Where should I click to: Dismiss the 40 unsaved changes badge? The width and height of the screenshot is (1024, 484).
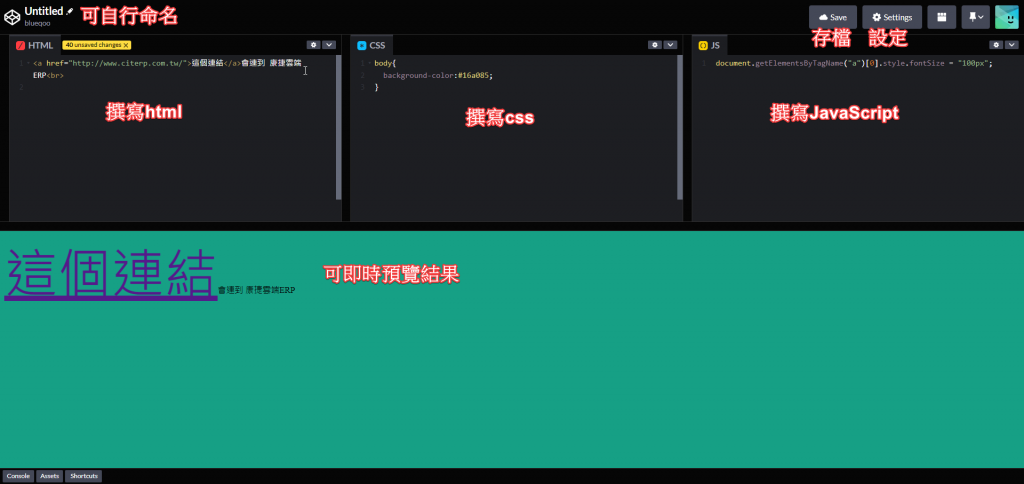pyautogui.click(x=126, y=45)
